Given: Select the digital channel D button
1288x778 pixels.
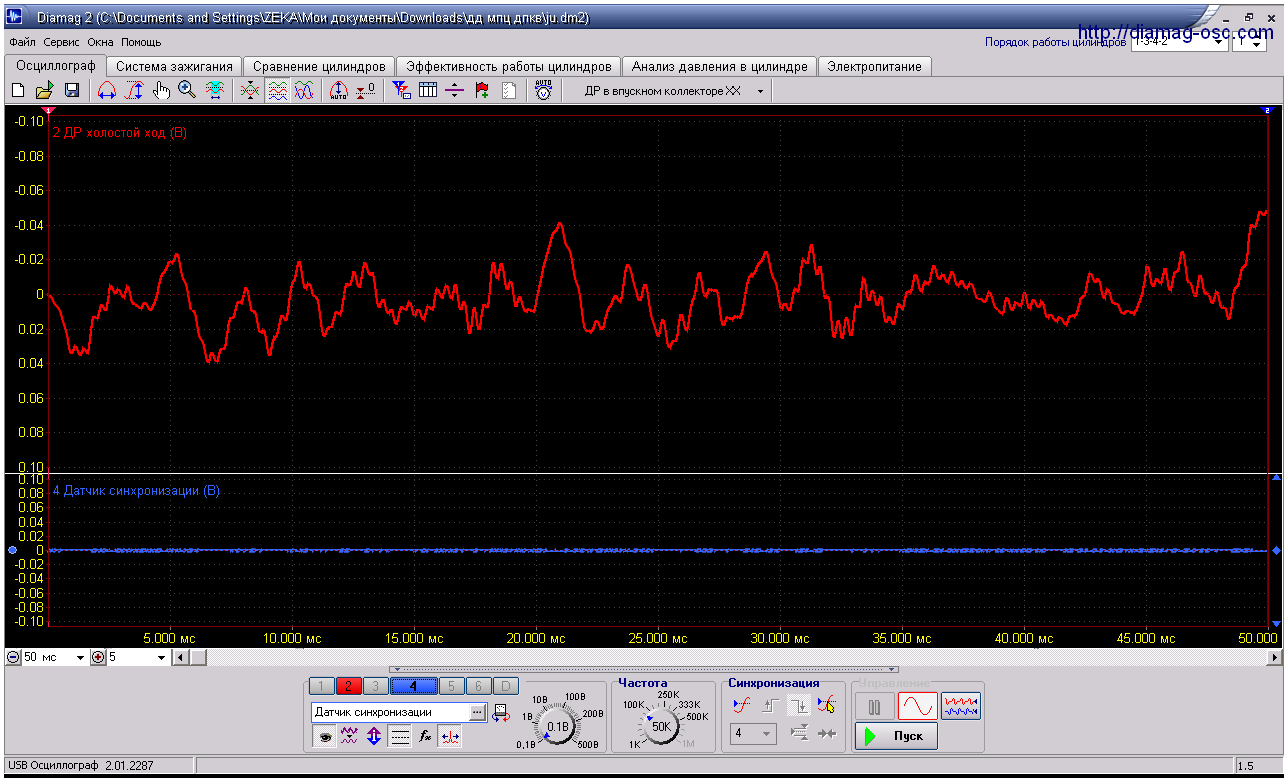Looking at the screenshot, I should (506, 686).
